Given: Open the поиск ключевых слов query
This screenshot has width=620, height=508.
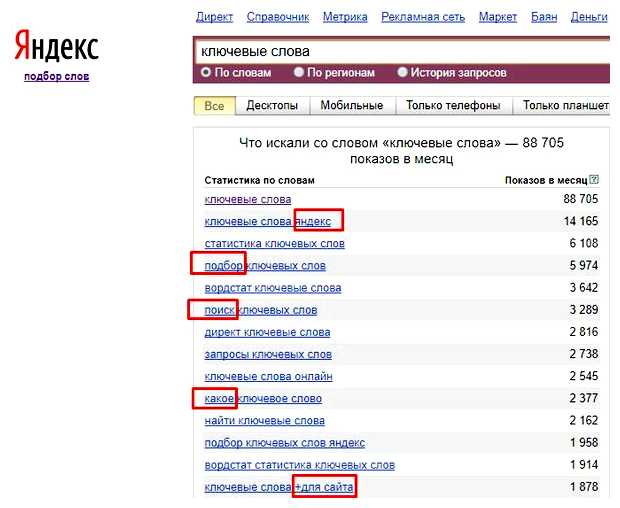Looking at the screenshot, I should click(261, 310).
